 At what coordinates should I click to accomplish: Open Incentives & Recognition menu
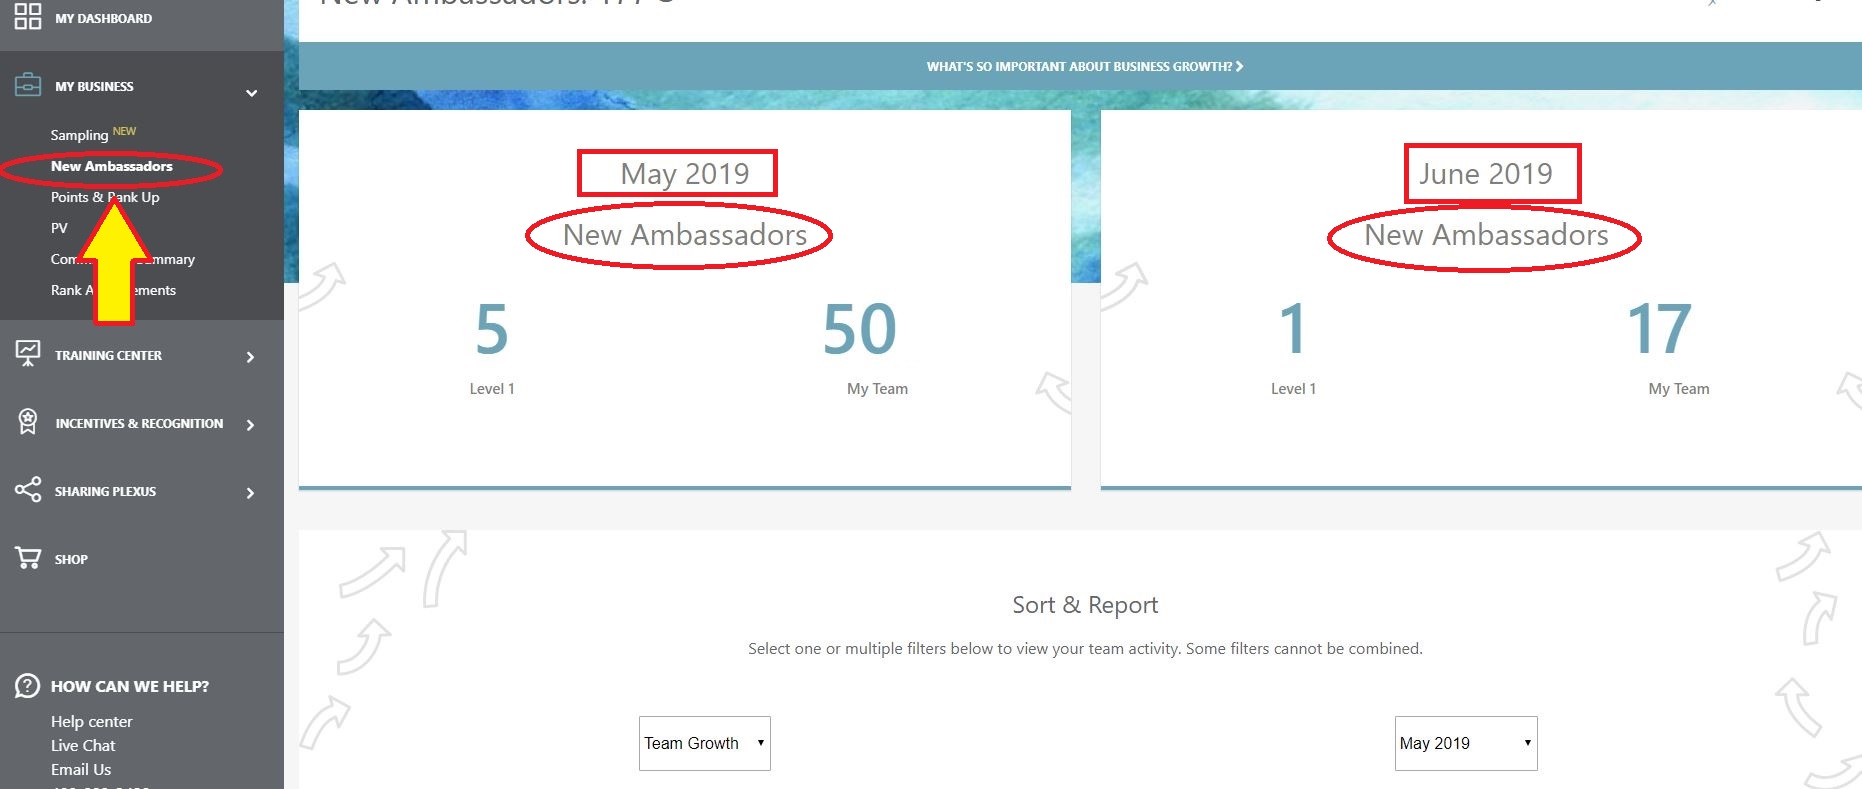[x=139, y=423]
